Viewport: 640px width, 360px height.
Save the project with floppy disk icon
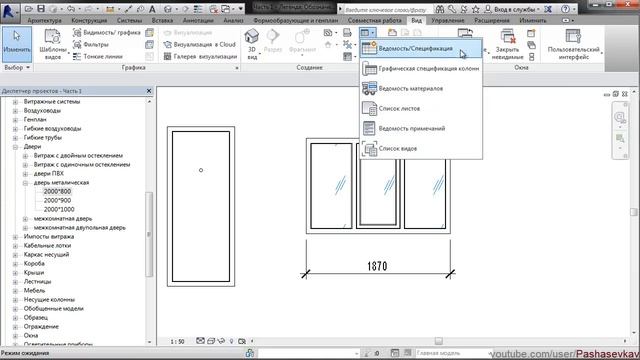click(x=41, y=9)
